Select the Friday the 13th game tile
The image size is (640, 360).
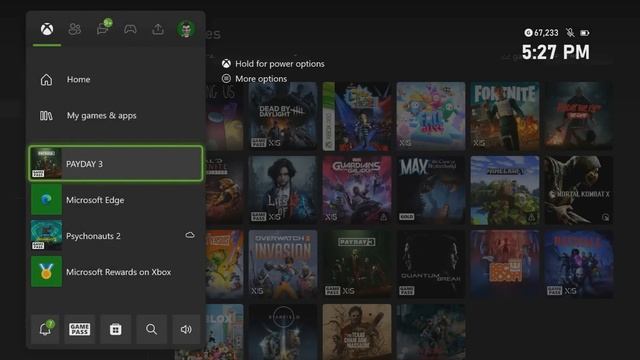pyautogui.click(x=578, y=116)
